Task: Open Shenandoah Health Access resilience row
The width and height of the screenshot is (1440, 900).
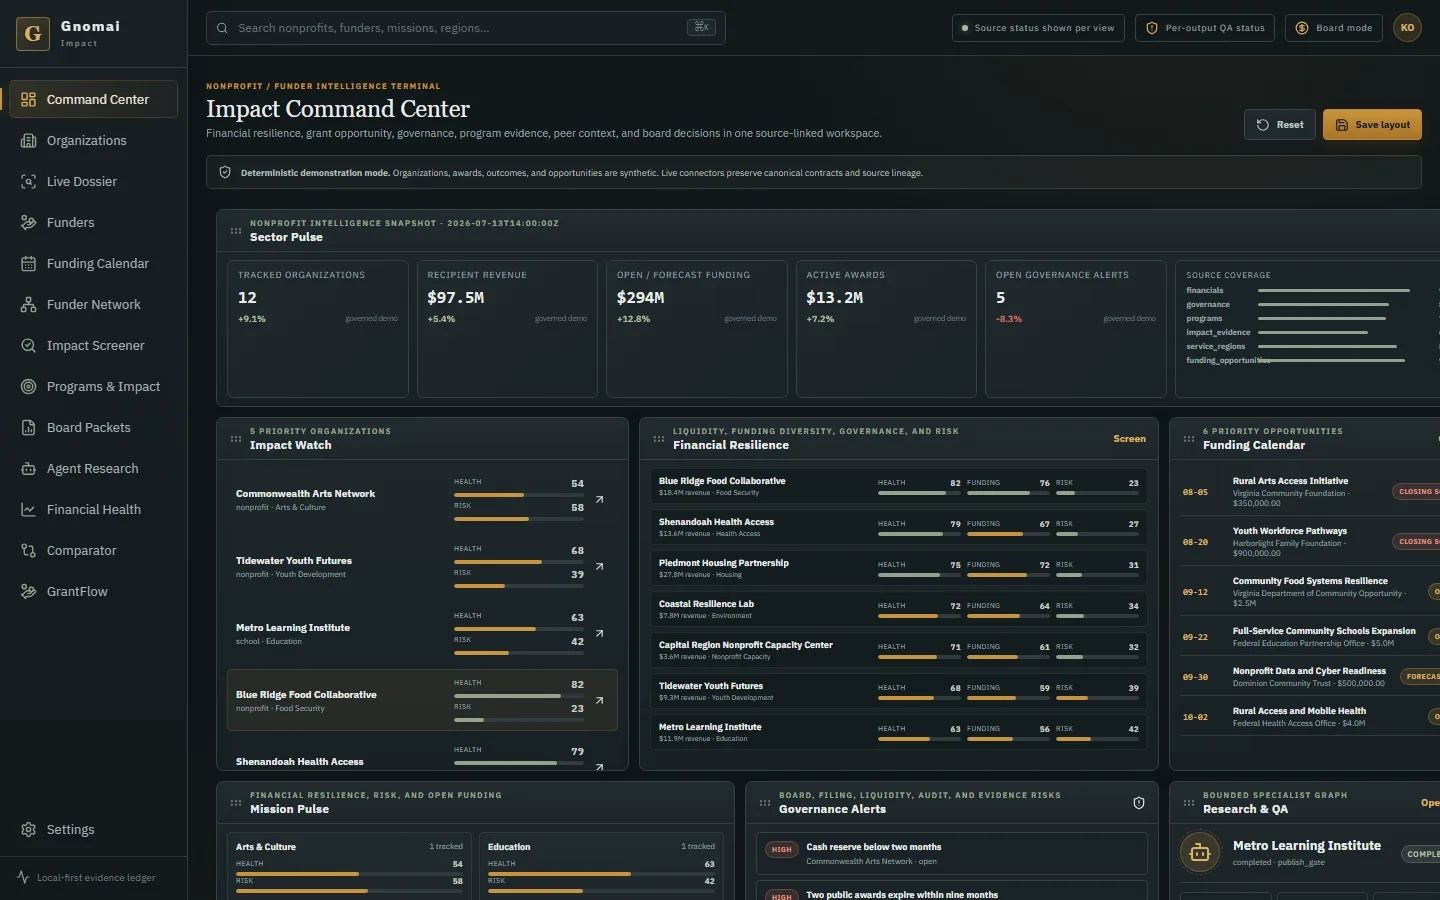Action: [x=898, y=527]
